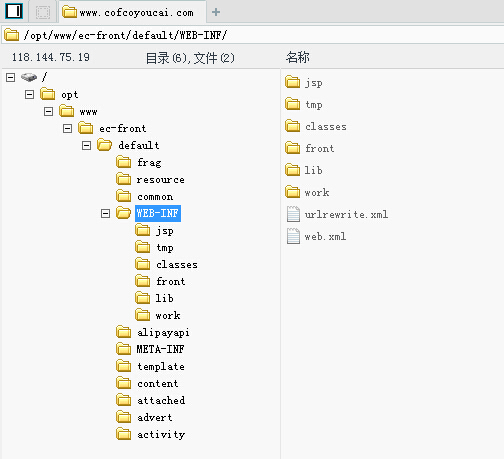Select the front folder name in the file list
Screen dimensions: 504x459
(320, 148)
